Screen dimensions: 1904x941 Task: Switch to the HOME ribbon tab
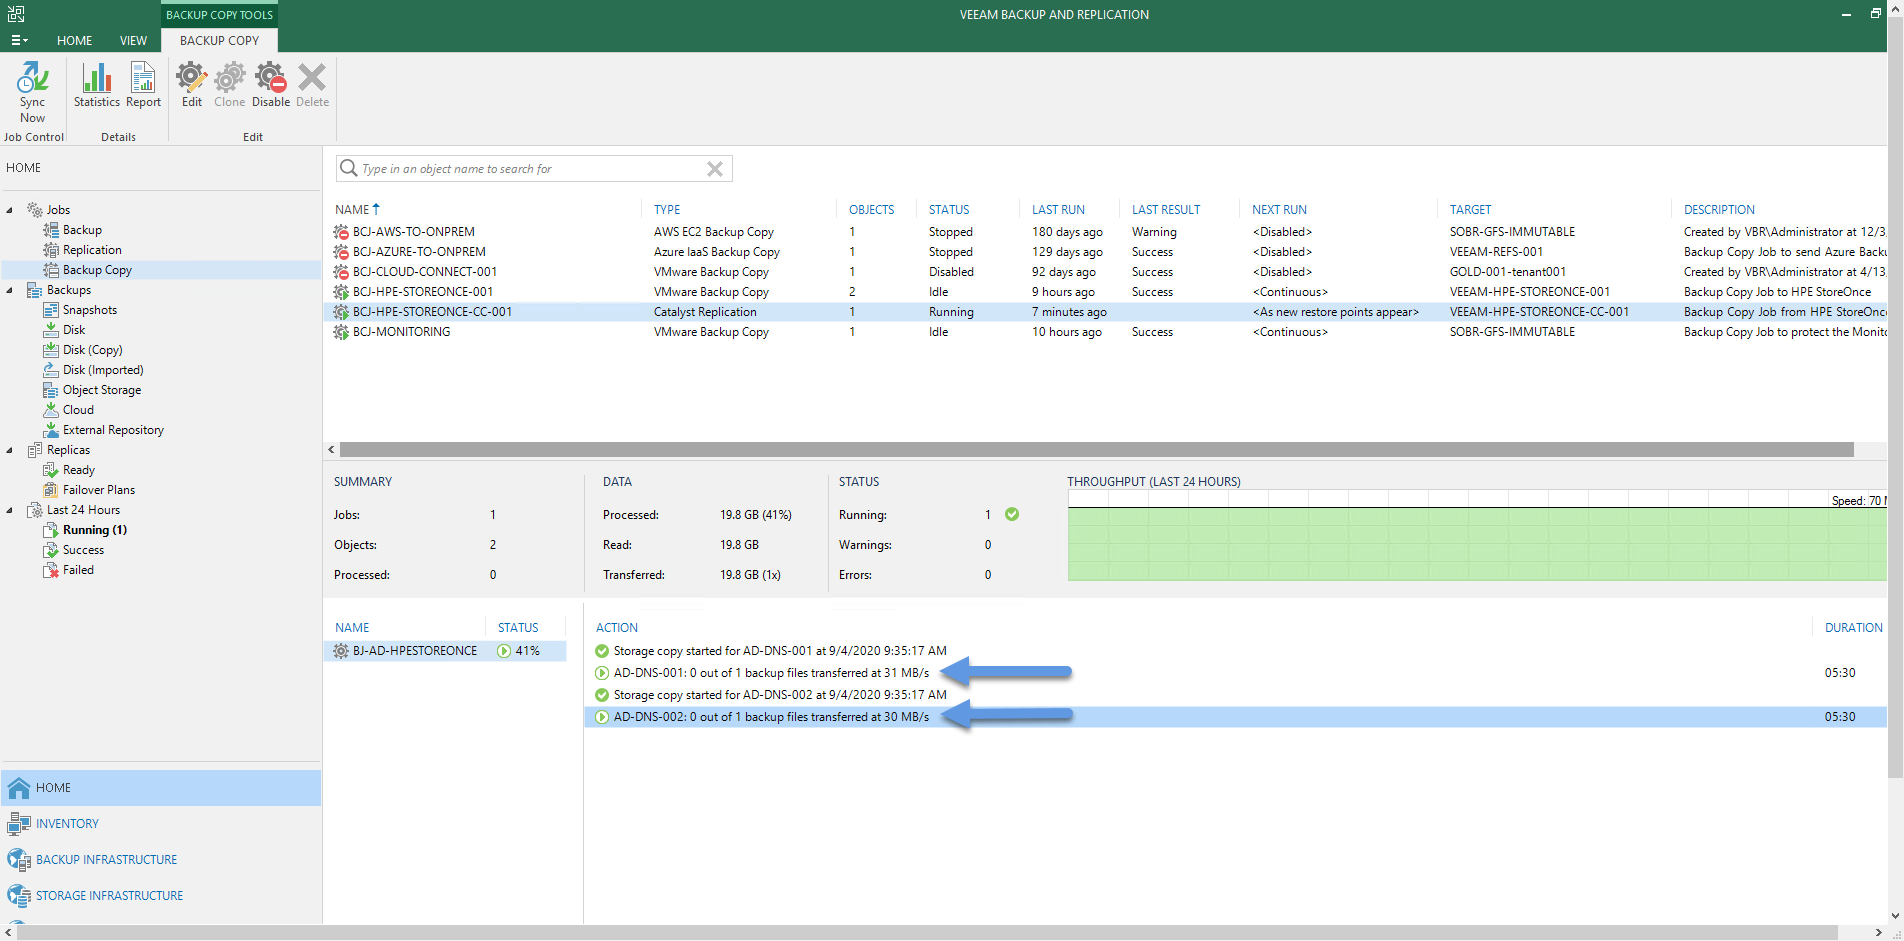coord(74,41)
